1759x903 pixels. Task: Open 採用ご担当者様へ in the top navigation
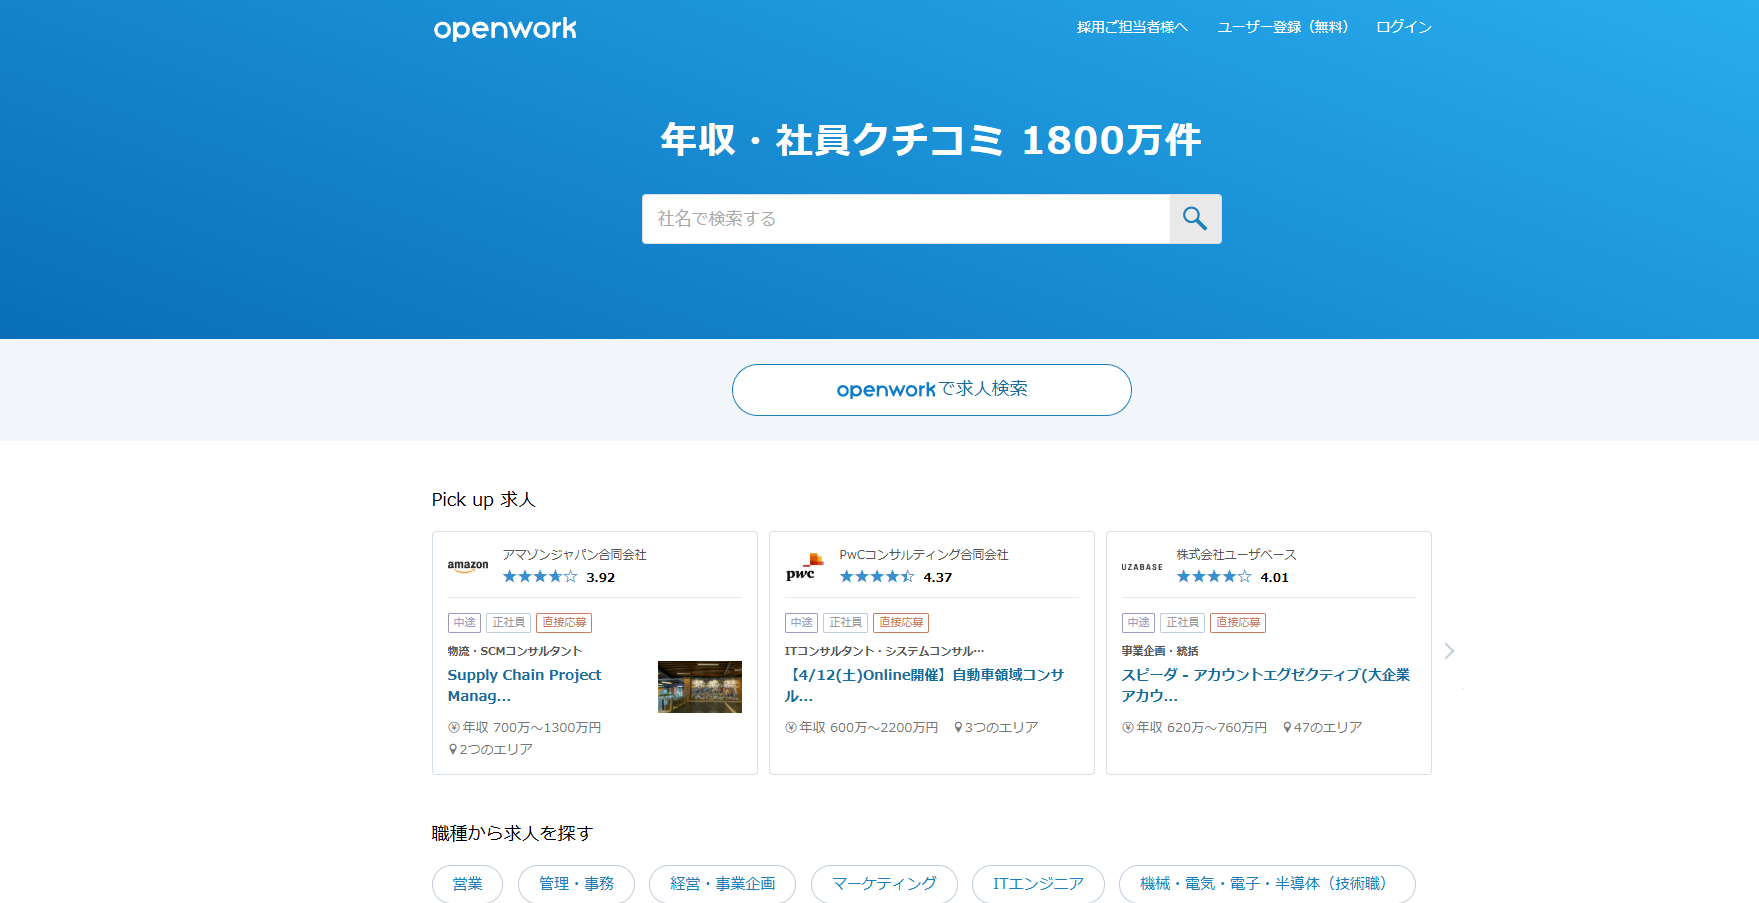(x=1132, y=27)
